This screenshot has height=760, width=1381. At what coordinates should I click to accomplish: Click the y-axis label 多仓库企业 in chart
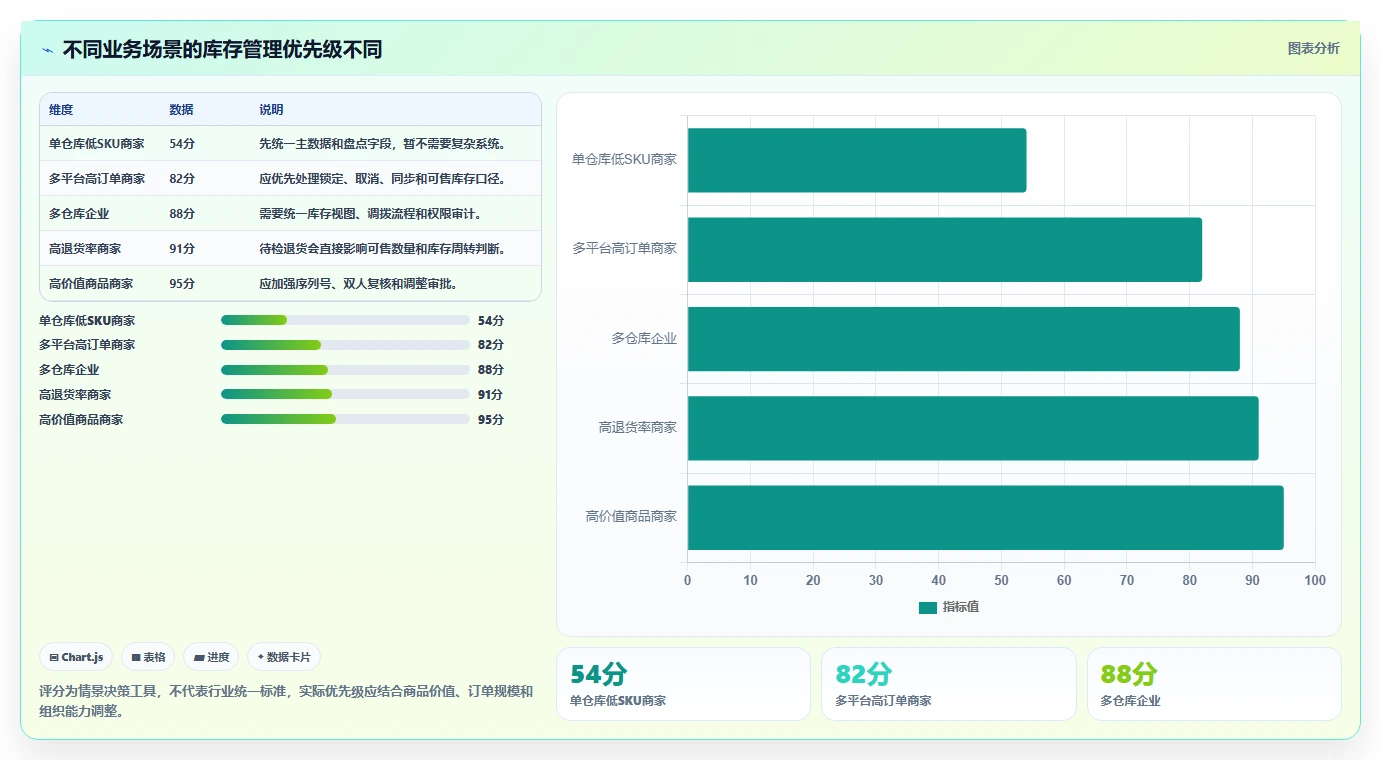point(644,339)
